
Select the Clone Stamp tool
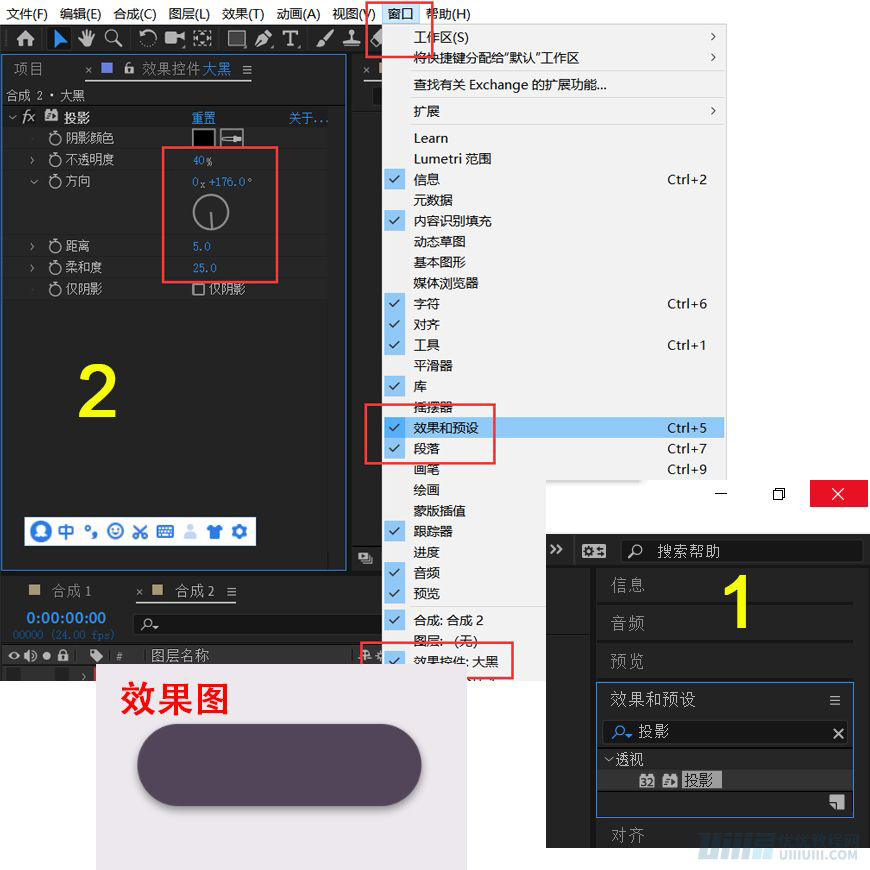tap(351, 40)
